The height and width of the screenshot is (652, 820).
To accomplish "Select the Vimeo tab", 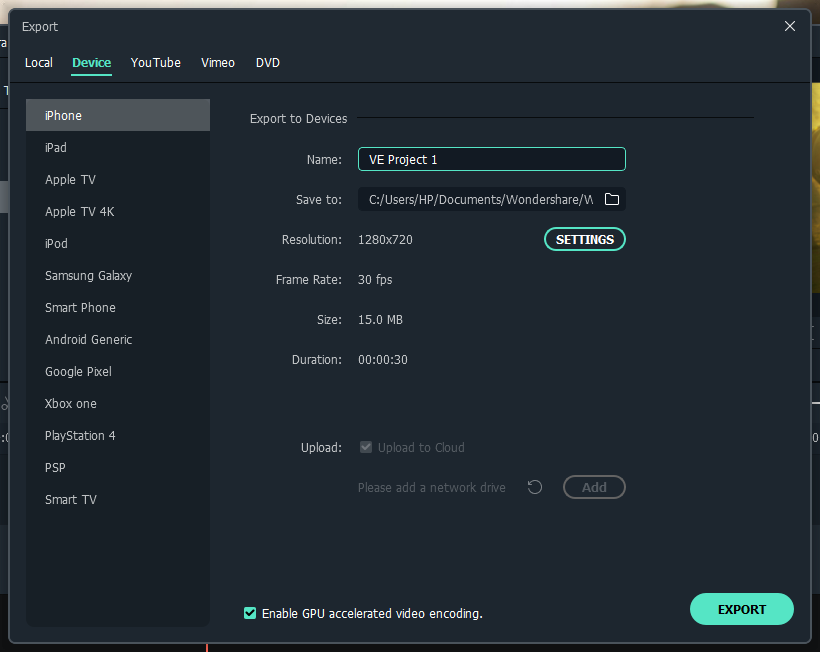I will (x=218, y=62).
